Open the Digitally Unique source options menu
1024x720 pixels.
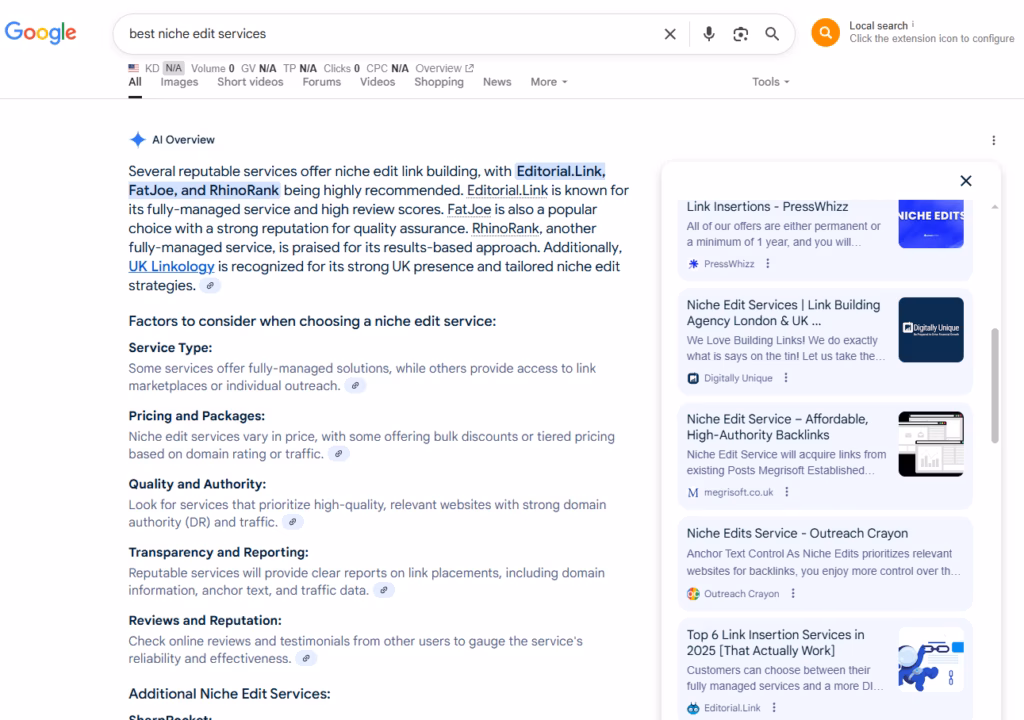tap(786, 378)
